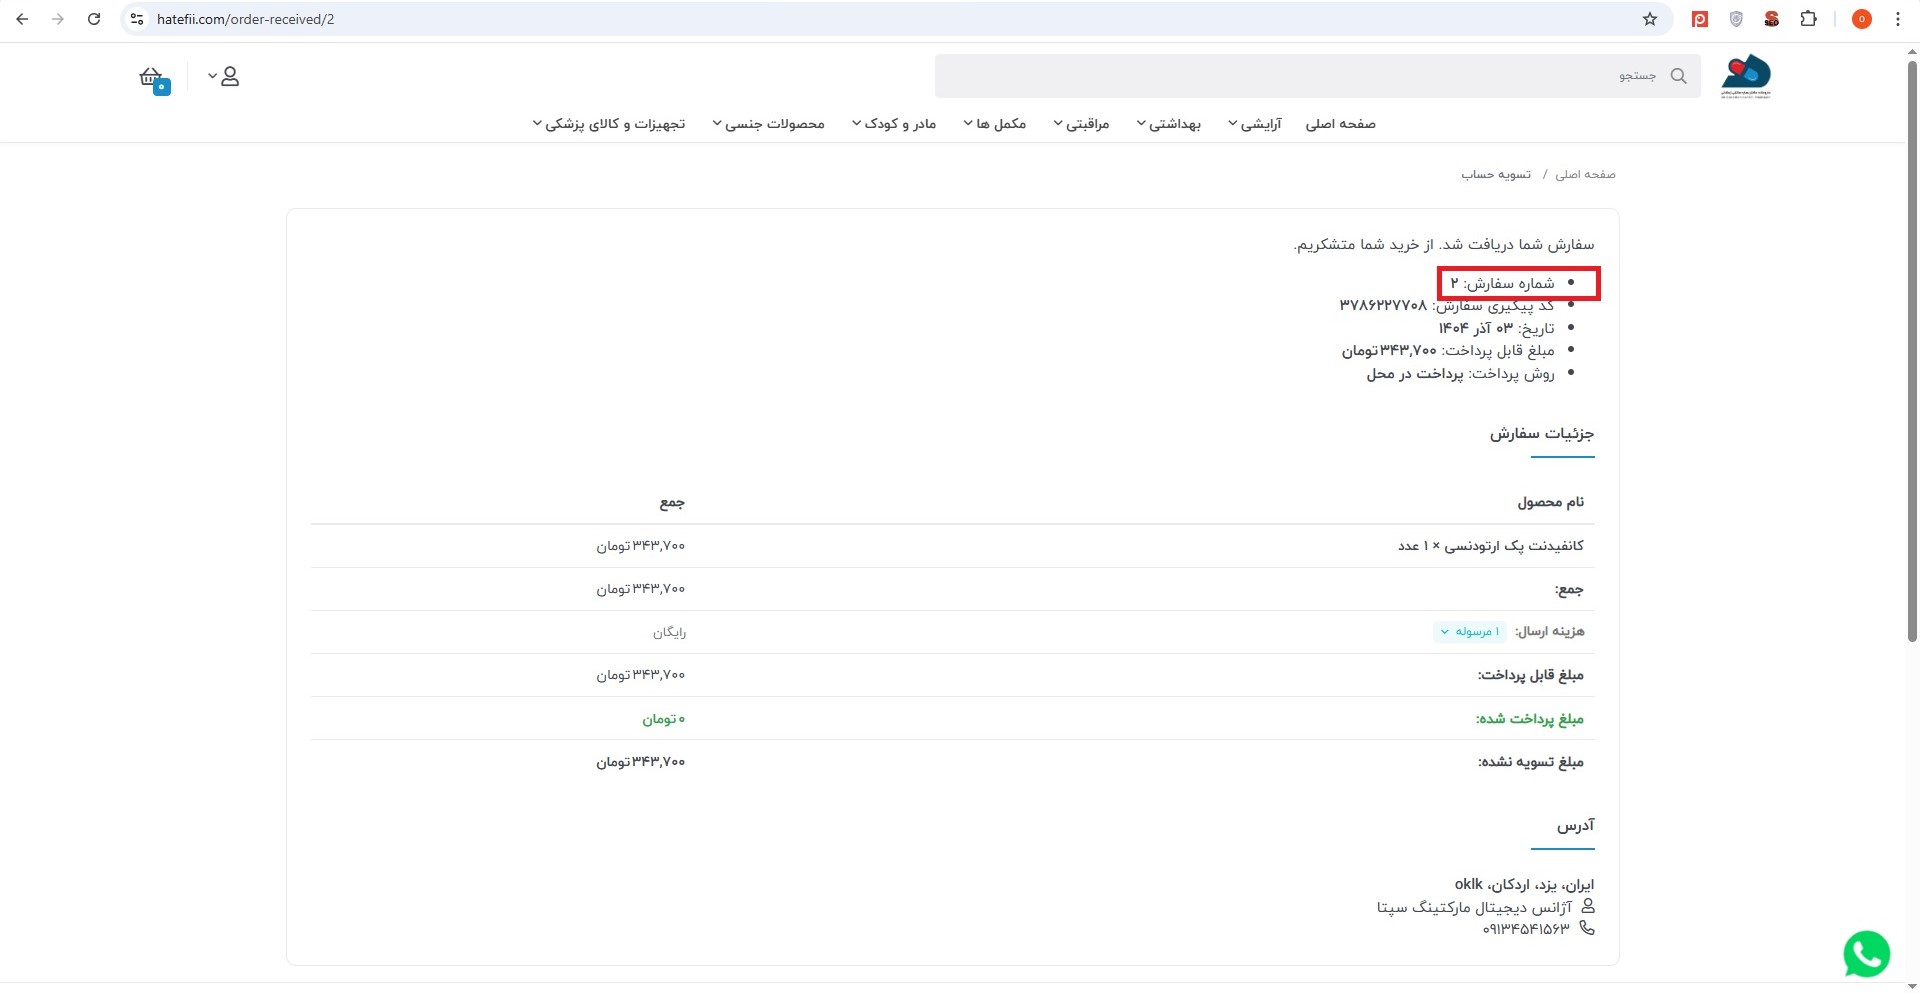This screenshot has width=1920, height=993.
Task: Expand the آرایشی menu dropdown
Action: (1255, 124)
